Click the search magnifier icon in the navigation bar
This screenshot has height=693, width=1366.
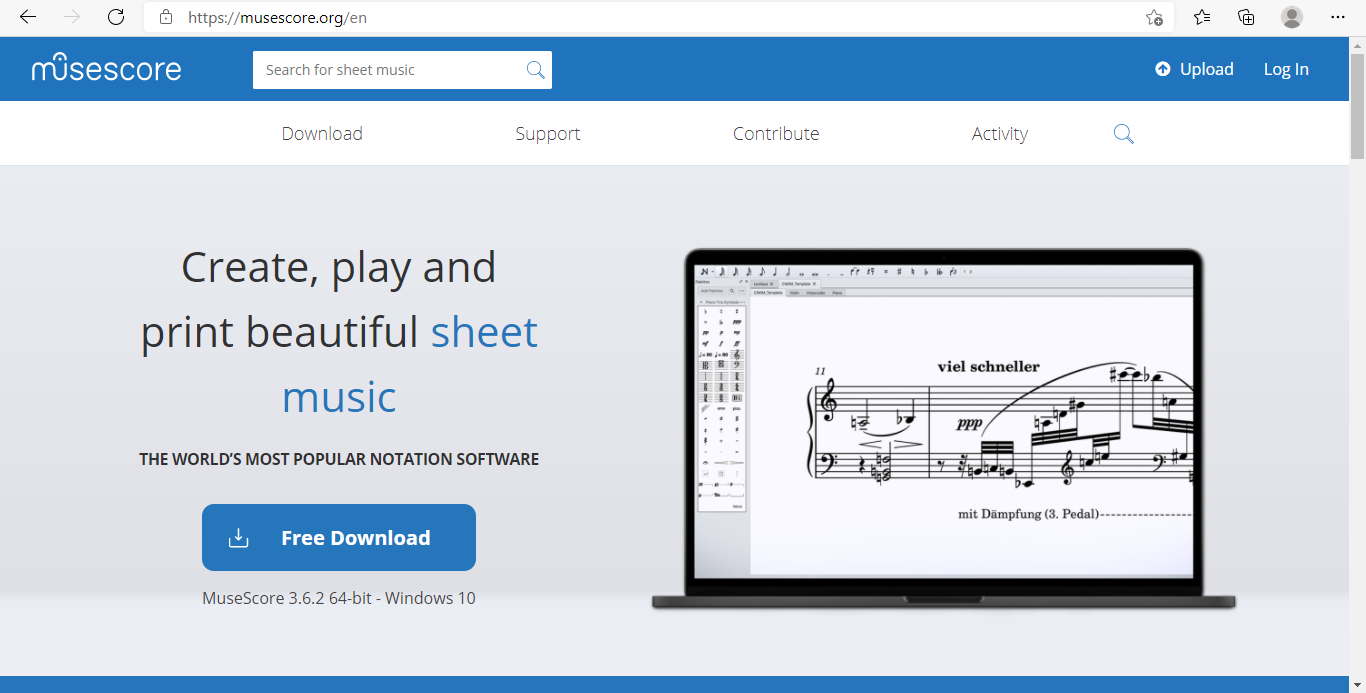1124,134
